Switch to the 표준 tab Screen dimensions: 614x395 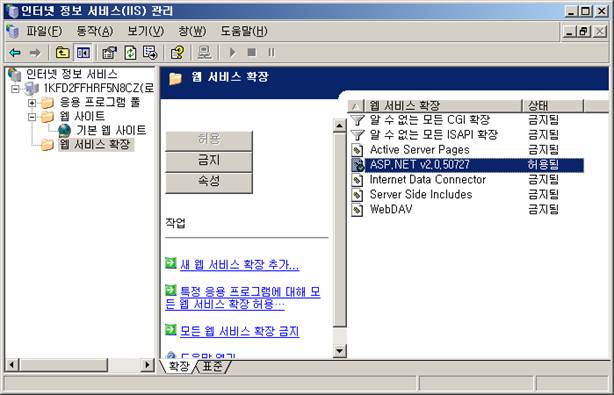[213, 366]
